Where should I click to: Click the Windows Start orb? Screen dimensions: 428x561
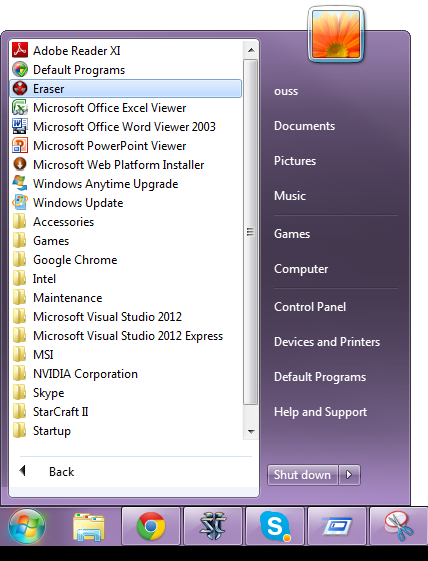(27, 526)
